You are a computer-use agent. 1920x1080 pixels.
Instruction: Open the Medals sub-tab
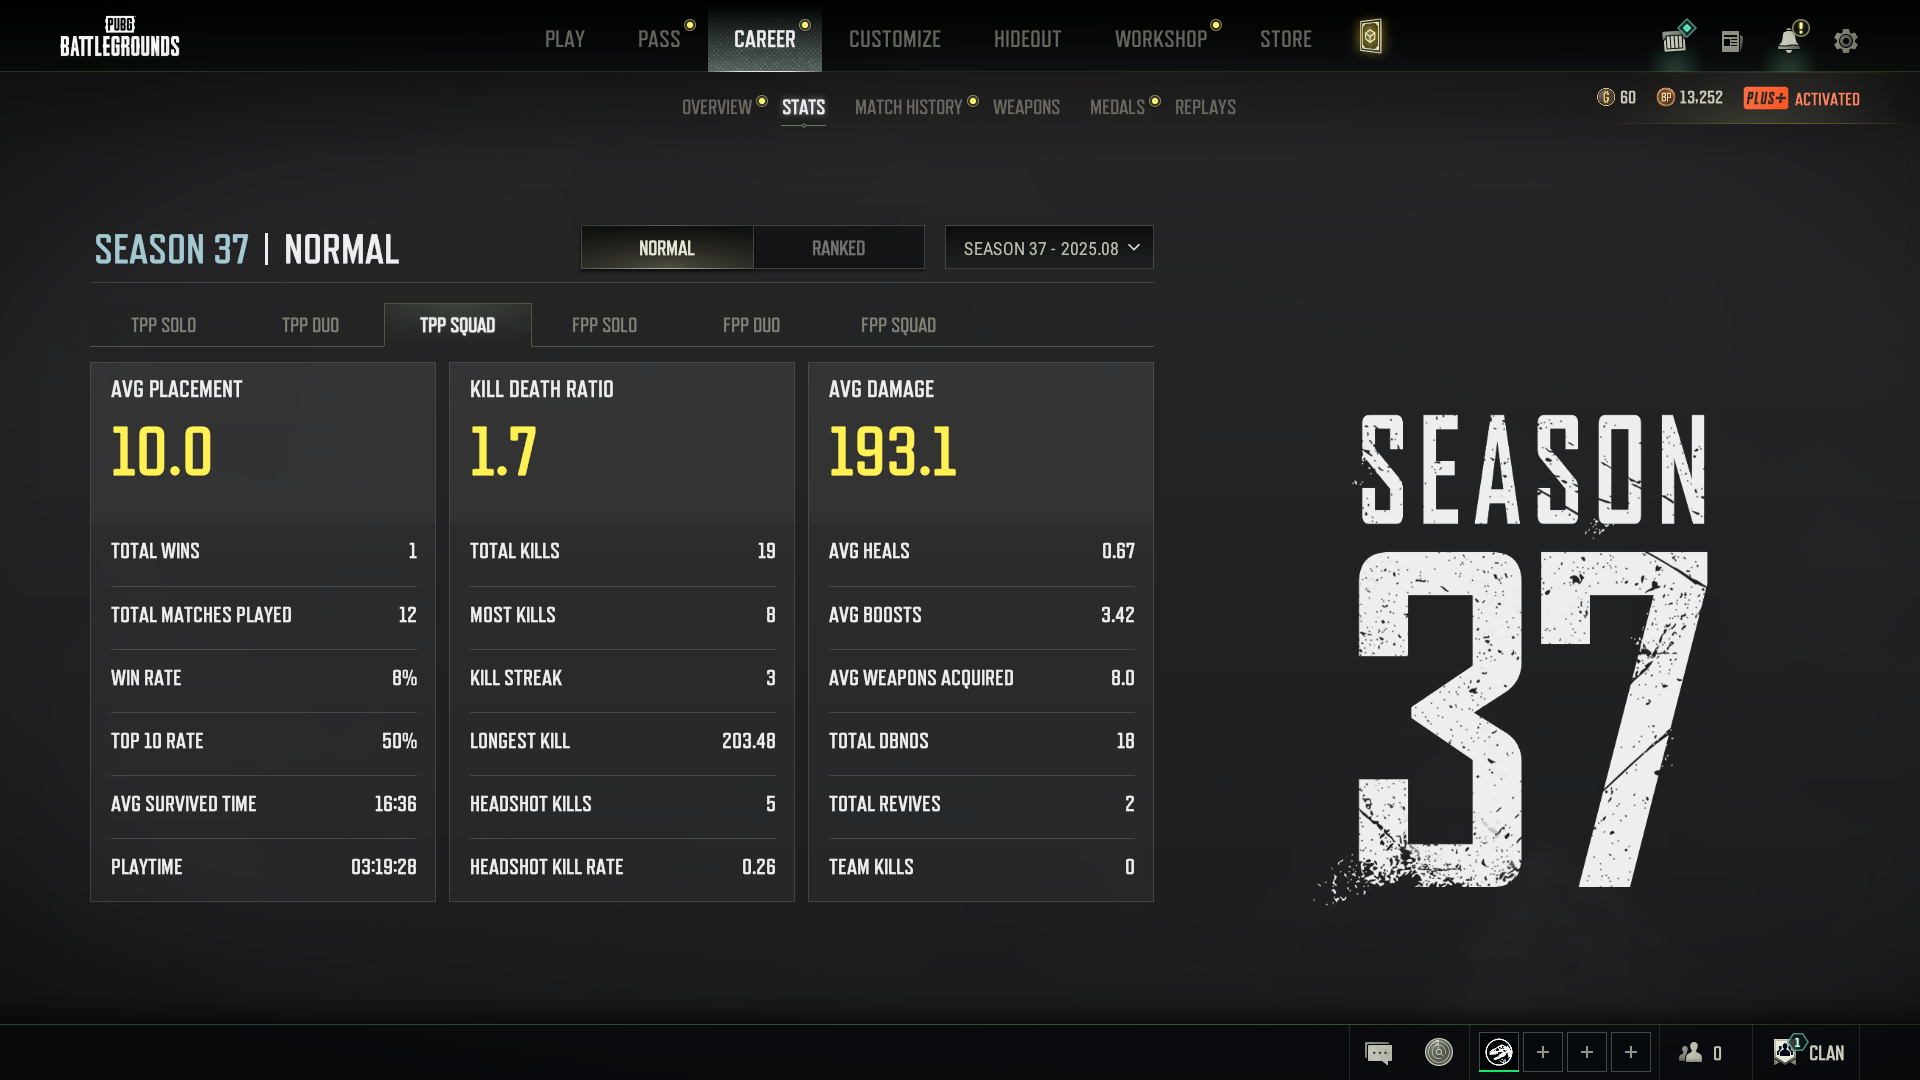1117,107
